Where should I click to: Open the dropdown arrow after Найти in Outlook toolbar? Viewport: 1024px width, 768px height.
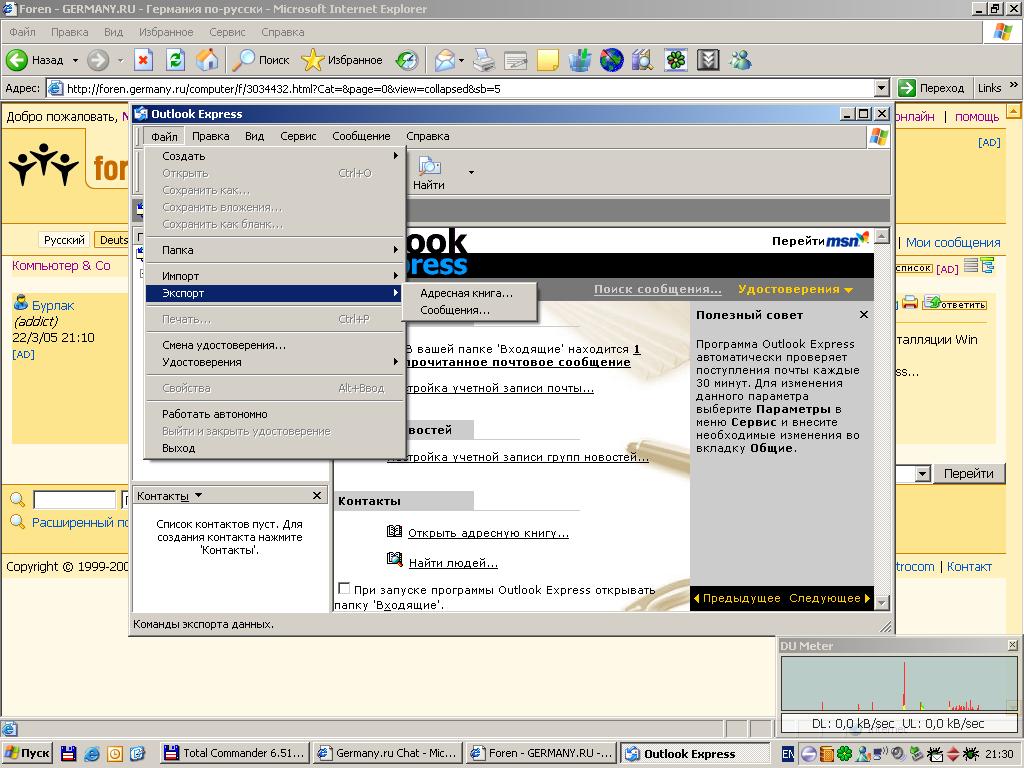[471, 173]
